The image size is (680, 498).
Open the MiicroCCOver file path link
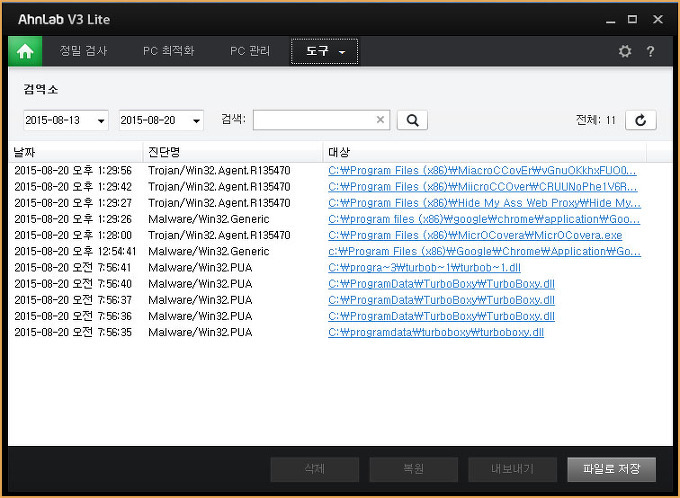pos(483,187)
